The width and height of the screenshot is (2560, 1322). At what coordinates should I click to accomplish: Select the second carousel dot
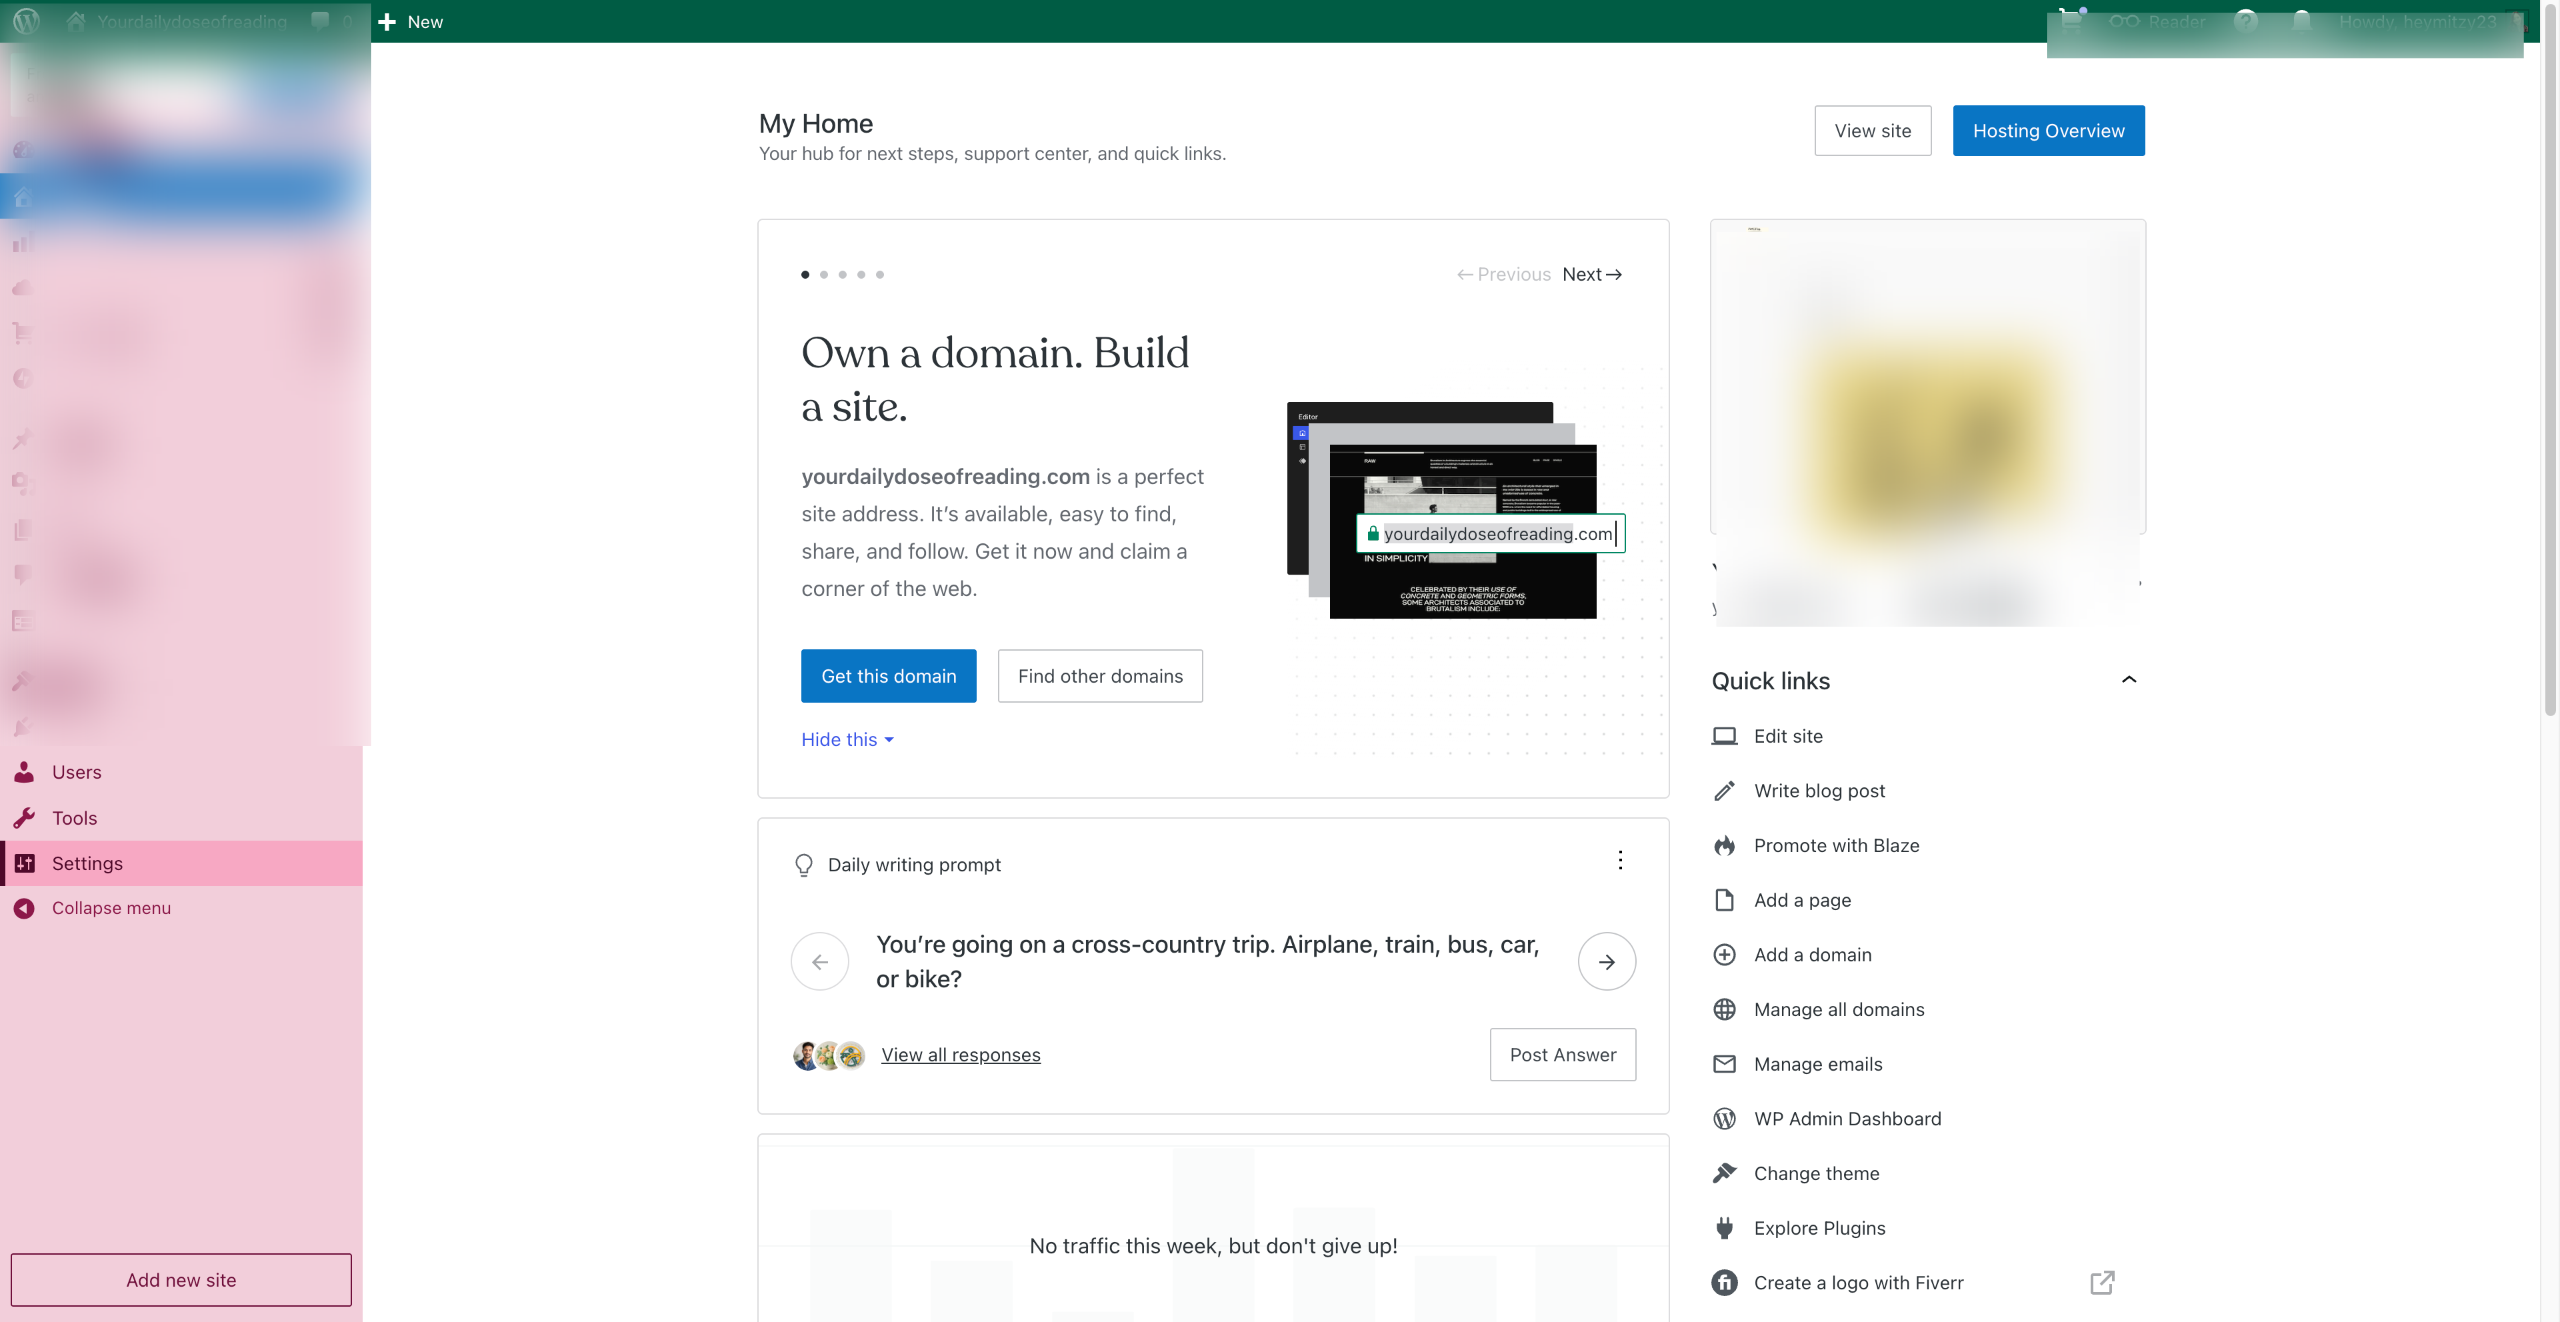click(x=824, y=275)
